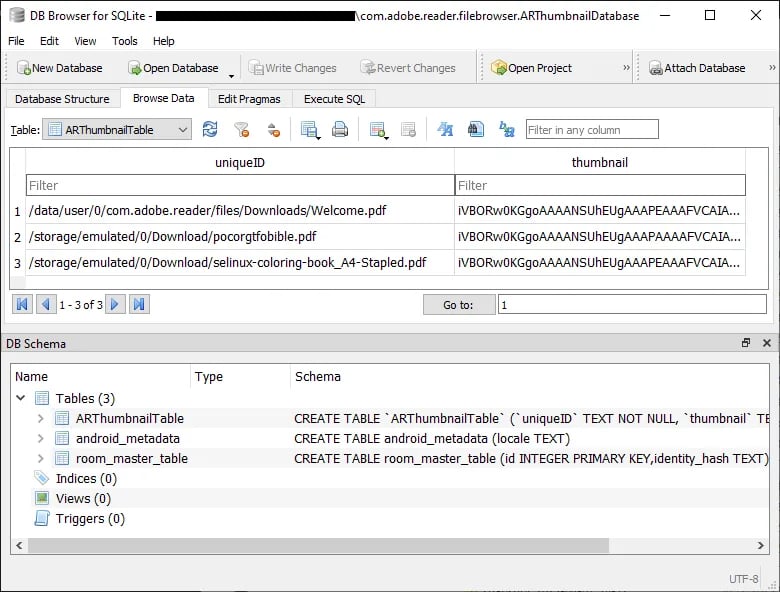Click the New Database toolbar button
The image size is (780, 592).
(x=60, y=68)
